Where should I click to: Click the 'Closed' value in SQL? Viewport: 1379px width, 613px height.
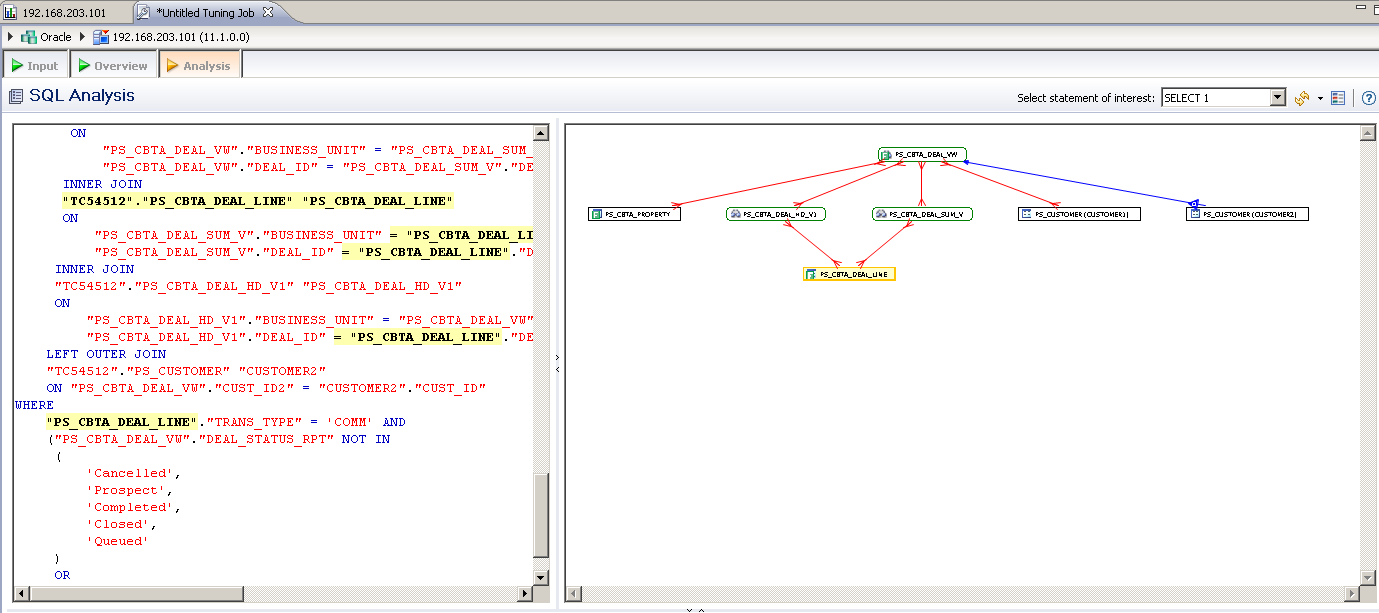click(x=122, y=524)
